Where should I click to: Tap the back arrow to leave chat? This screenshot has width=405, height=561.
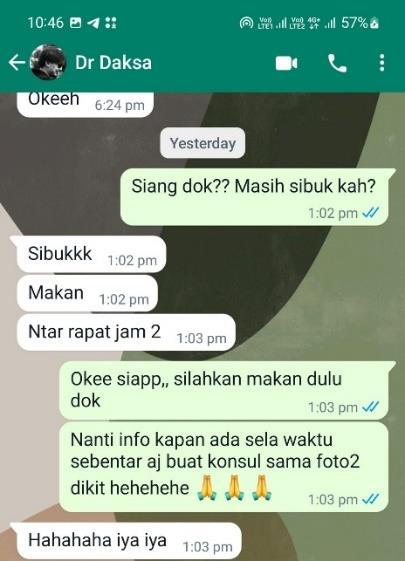pos(16,63)
